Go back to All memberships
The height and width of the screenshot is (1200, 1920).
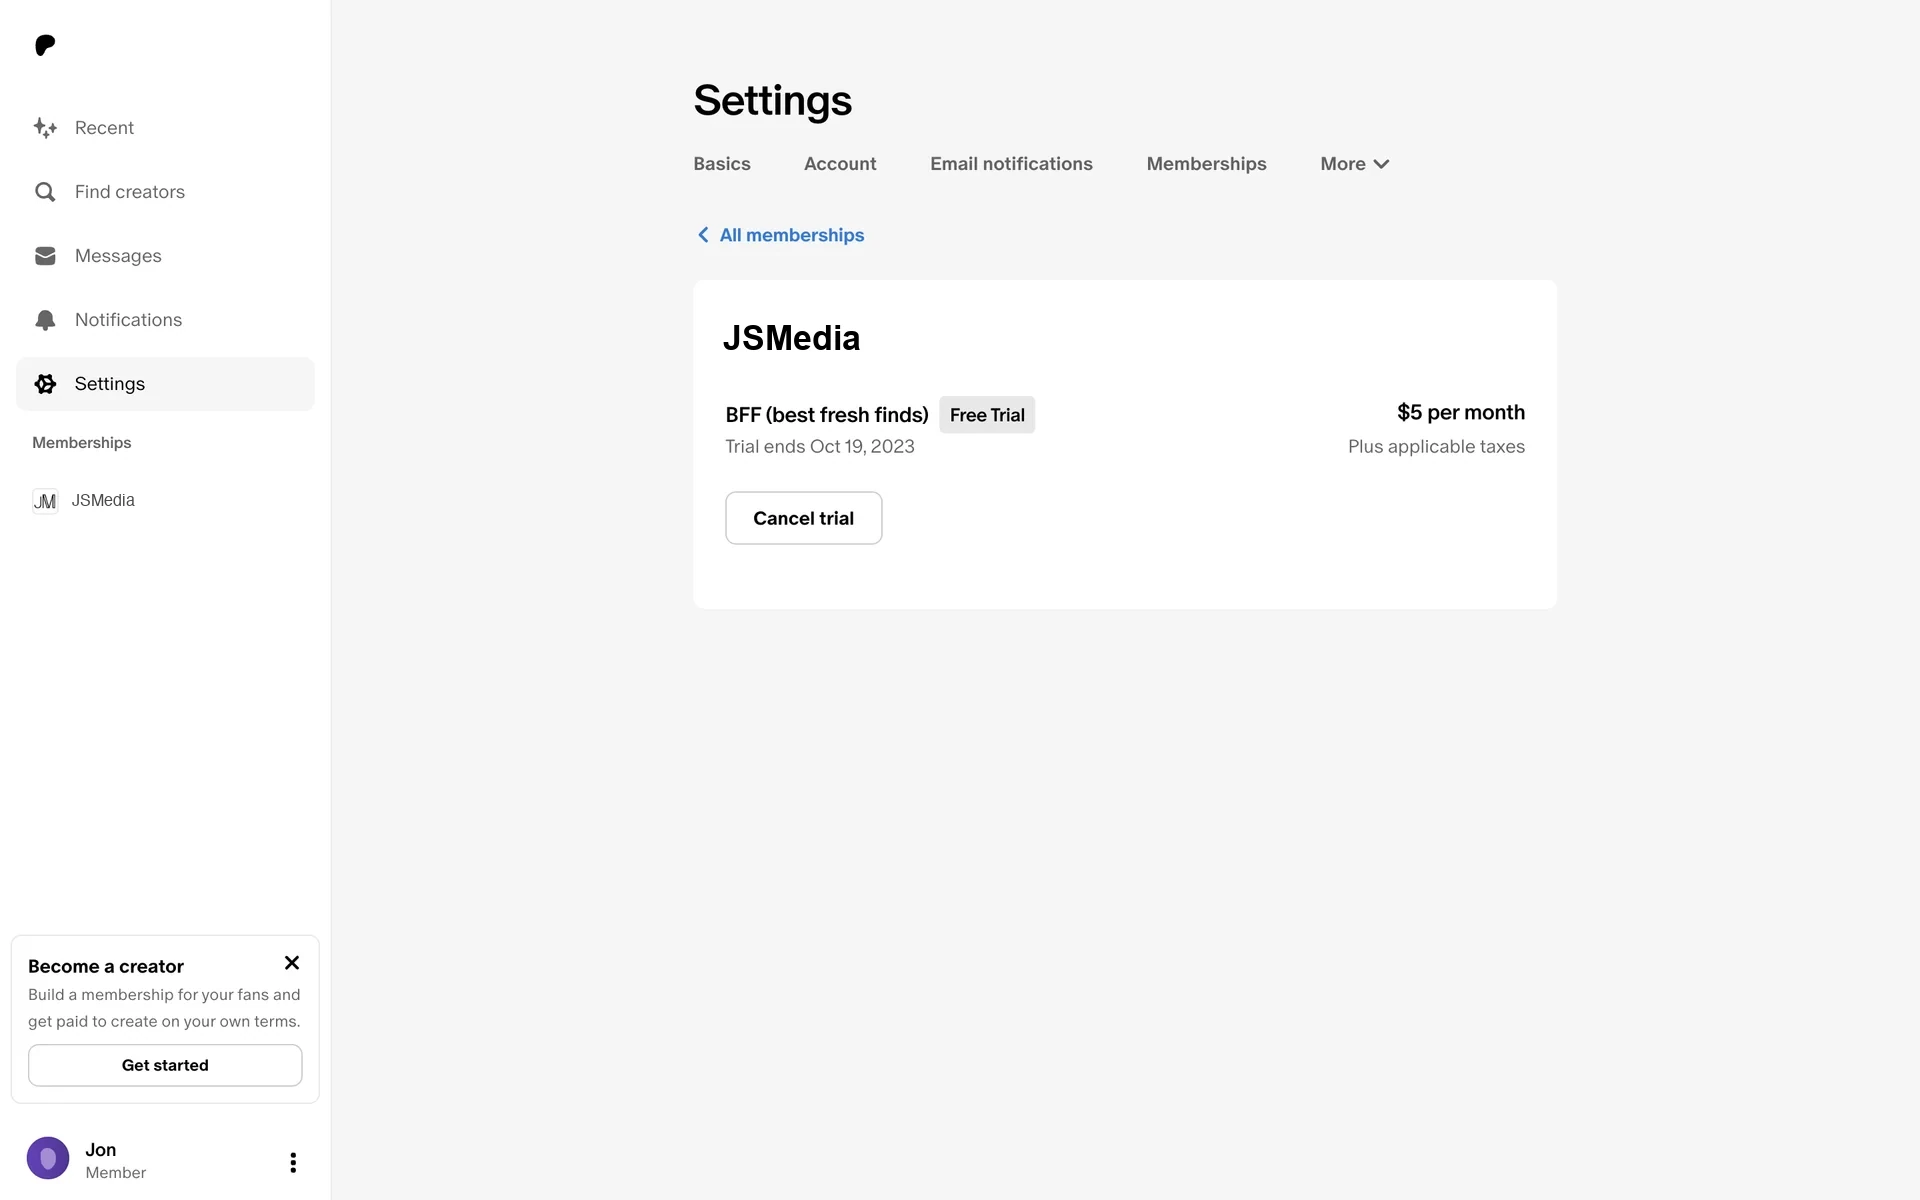pos(792,235)
